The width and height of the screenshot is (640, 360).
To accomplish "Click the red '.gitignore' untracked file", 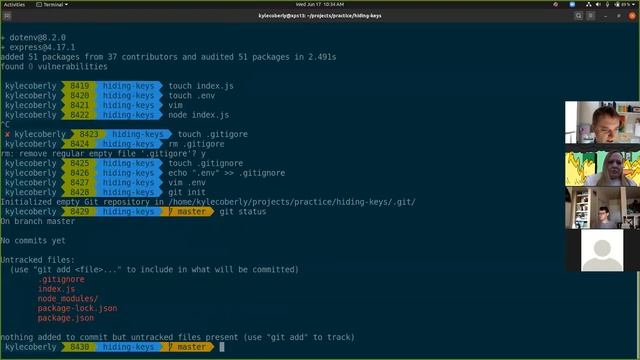I will click(x=61, y=280).
